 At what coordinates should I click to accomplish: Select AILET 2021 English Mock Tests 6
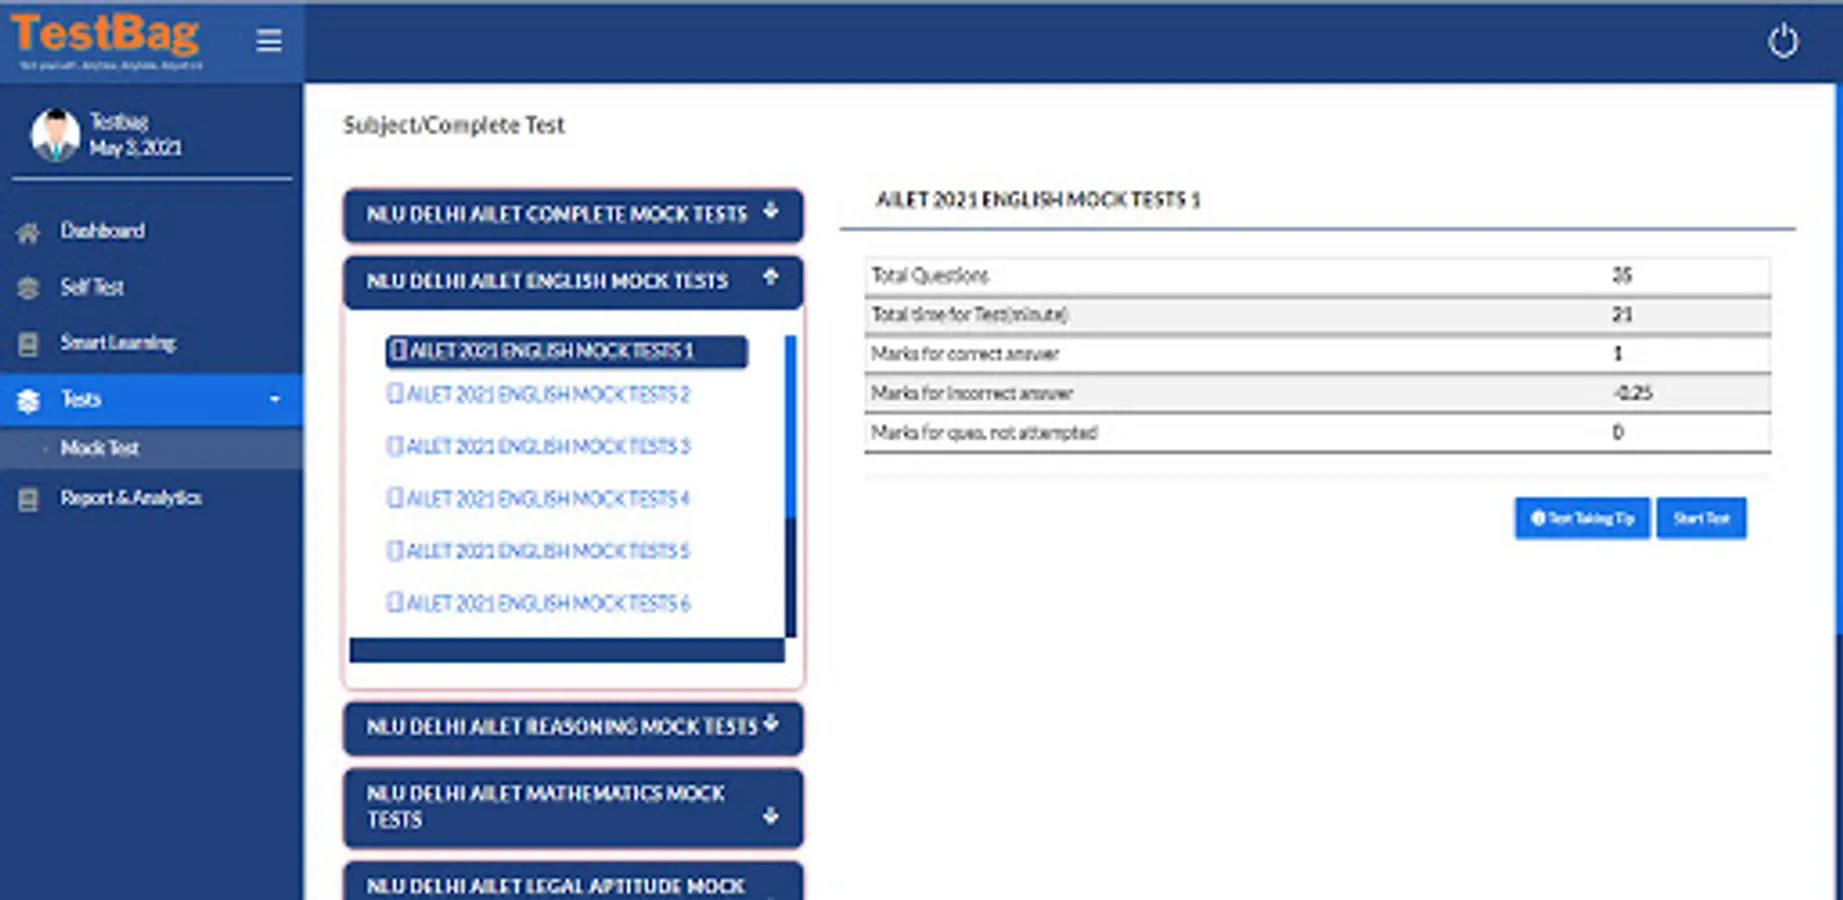pos(539,603)
